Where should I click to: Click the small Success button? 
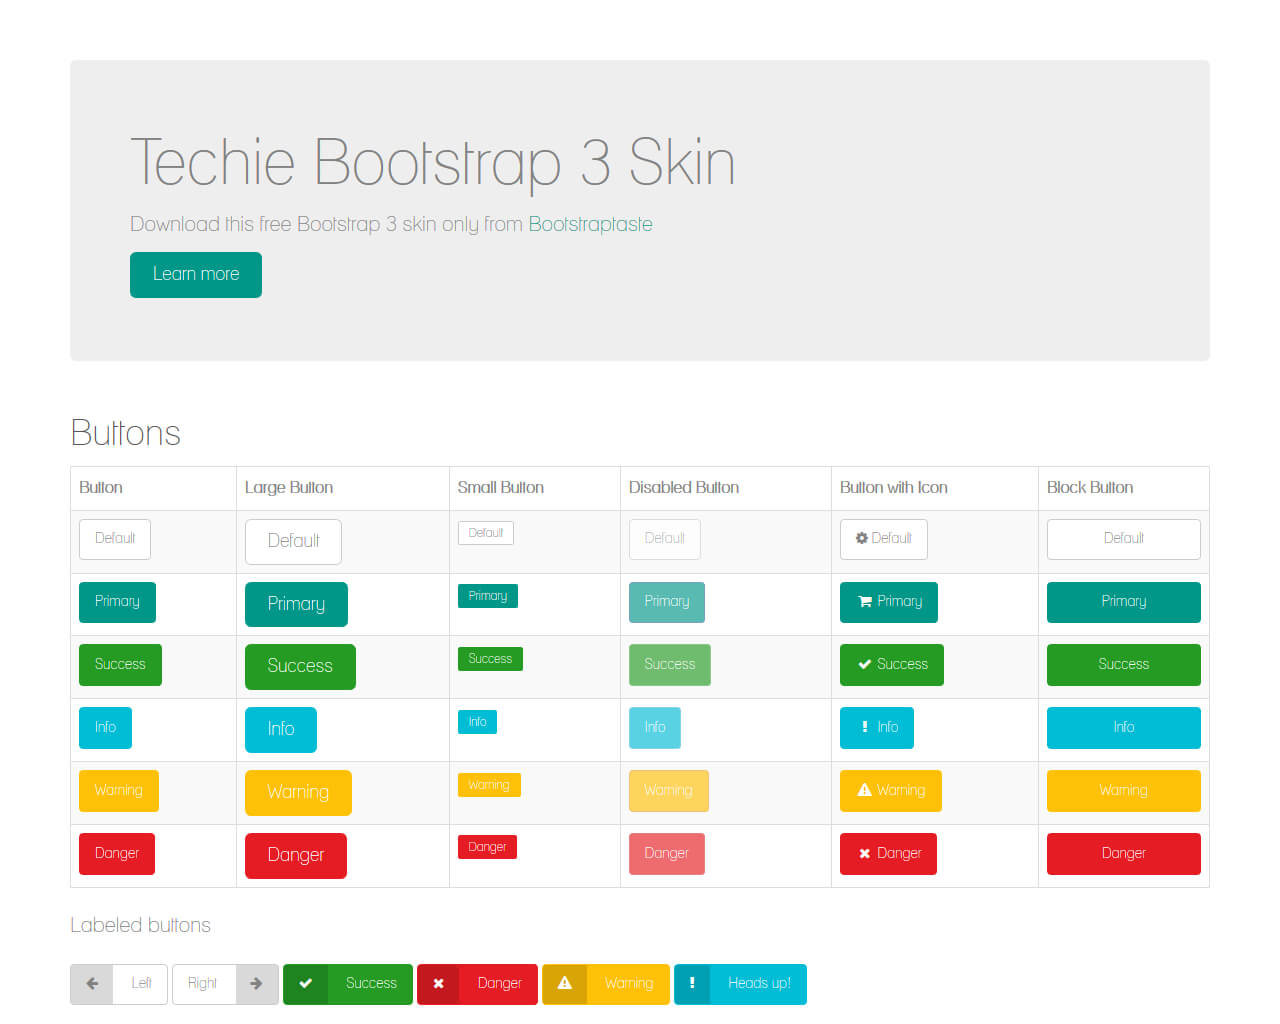pyautogui.click(x=490, y=659)
